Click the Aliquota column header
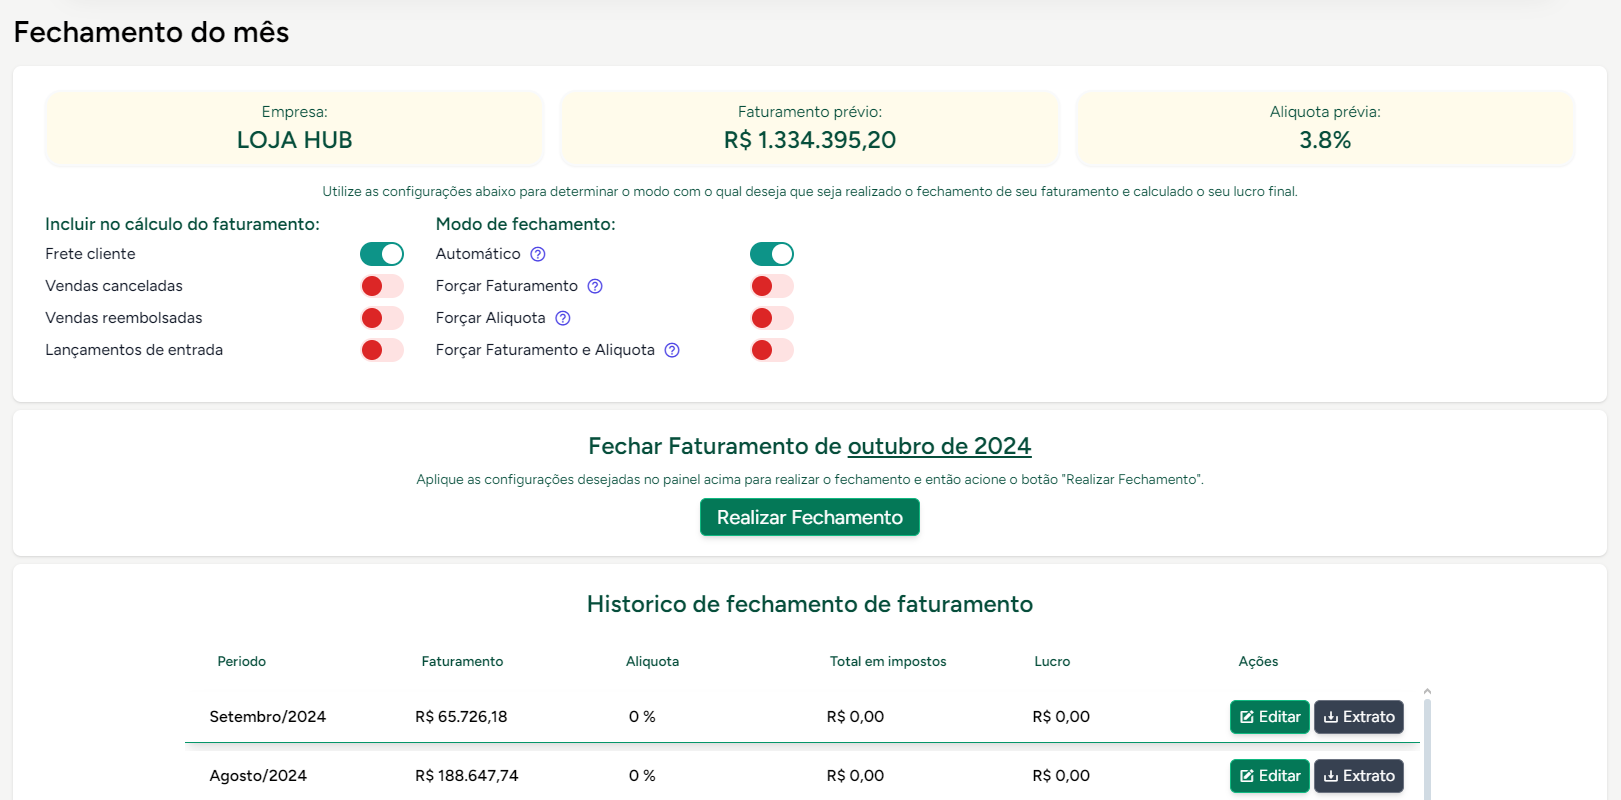Image resolution: width=1621 pixels, height=800 pixels. (652, 661)
